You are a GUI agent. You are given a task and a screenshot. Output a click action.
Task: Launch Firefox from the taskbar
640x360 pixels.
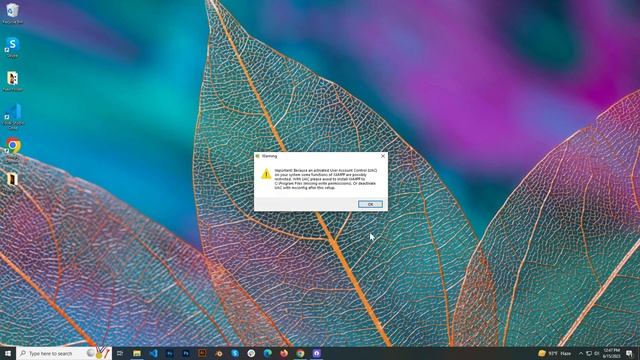tap(284, 353)
